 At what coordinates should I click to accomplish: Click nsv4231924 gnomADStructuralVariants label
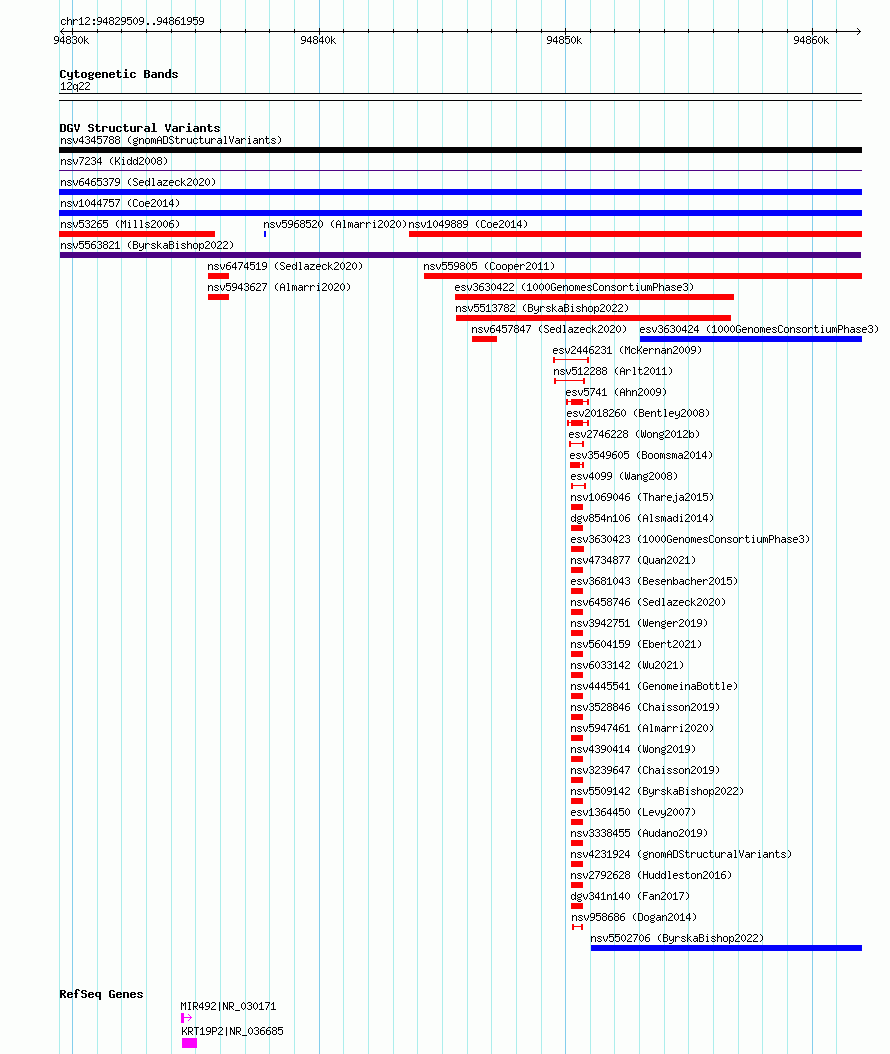681,854
